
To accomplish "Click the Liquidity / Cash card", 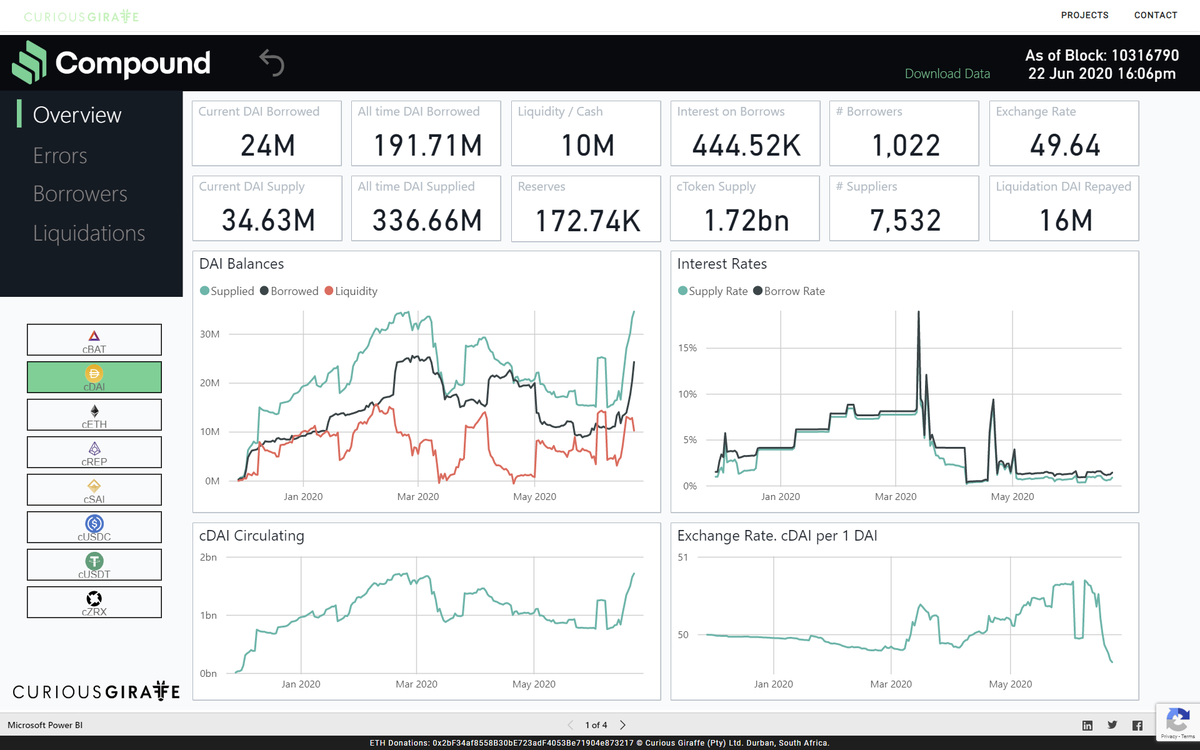I will click(586, 132).
